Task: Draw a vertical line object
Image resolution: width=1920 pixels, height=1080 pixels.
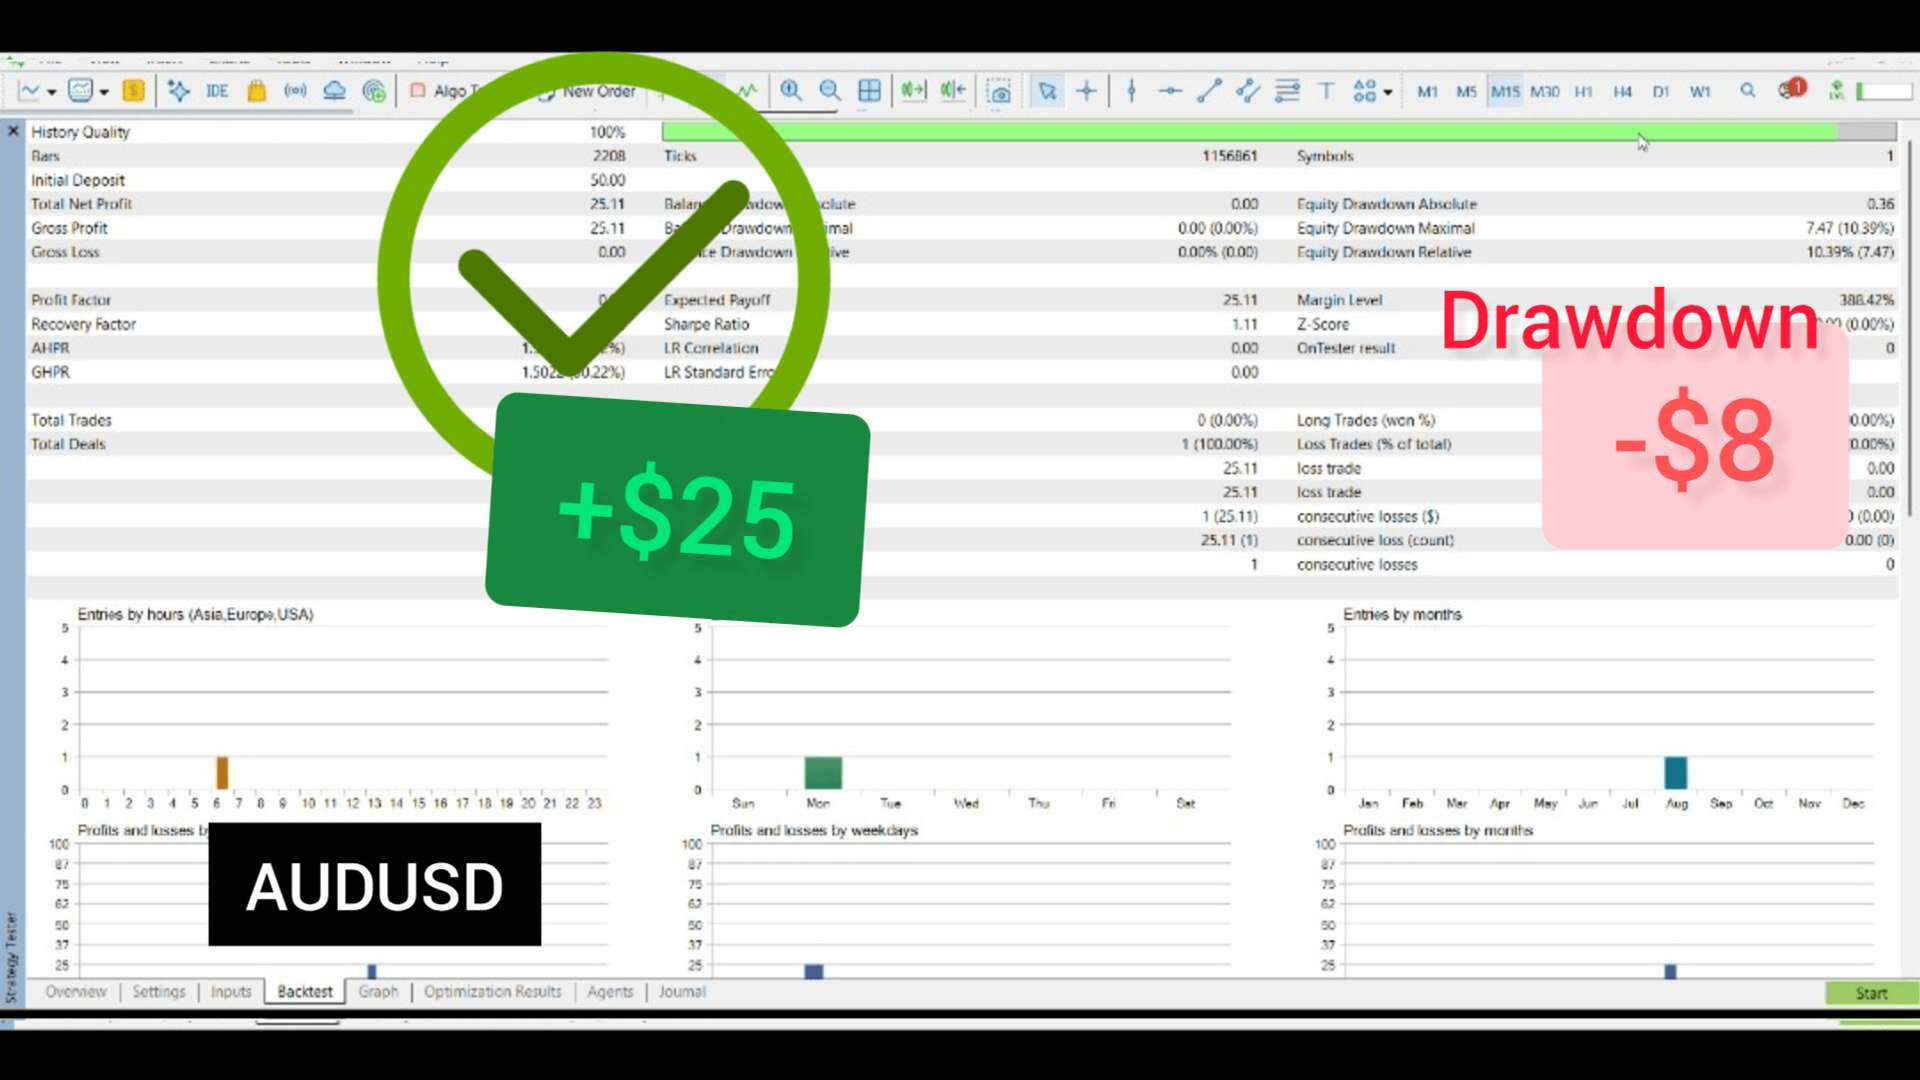Action: (1132, 91)
